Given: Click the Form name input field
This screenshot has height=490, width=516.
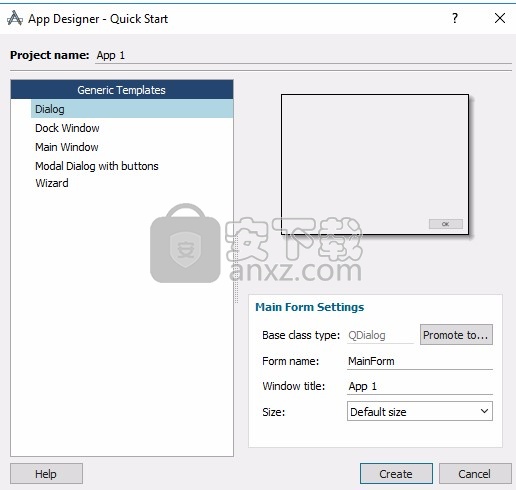Looking at the screenshot, I should (420, 361).
